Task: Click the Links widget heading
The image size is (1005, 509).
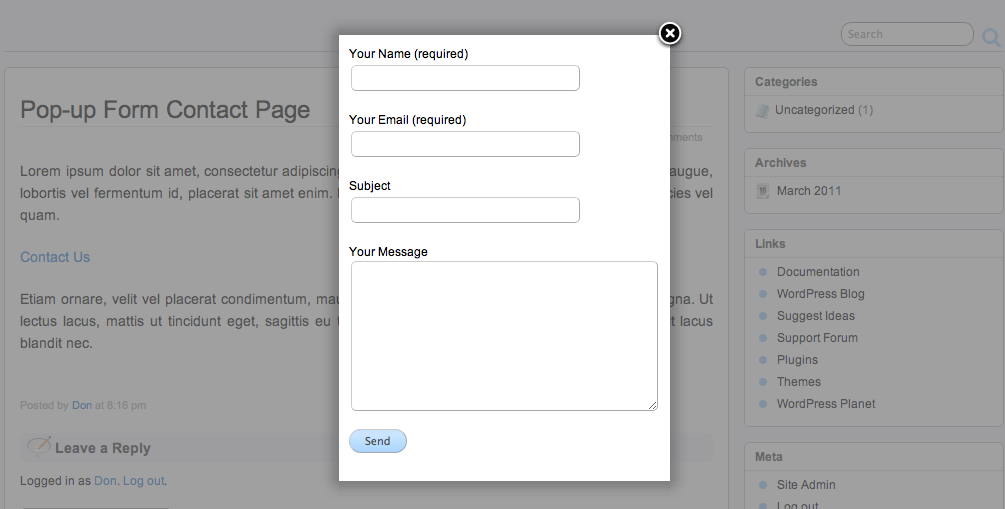Action: 770,244
